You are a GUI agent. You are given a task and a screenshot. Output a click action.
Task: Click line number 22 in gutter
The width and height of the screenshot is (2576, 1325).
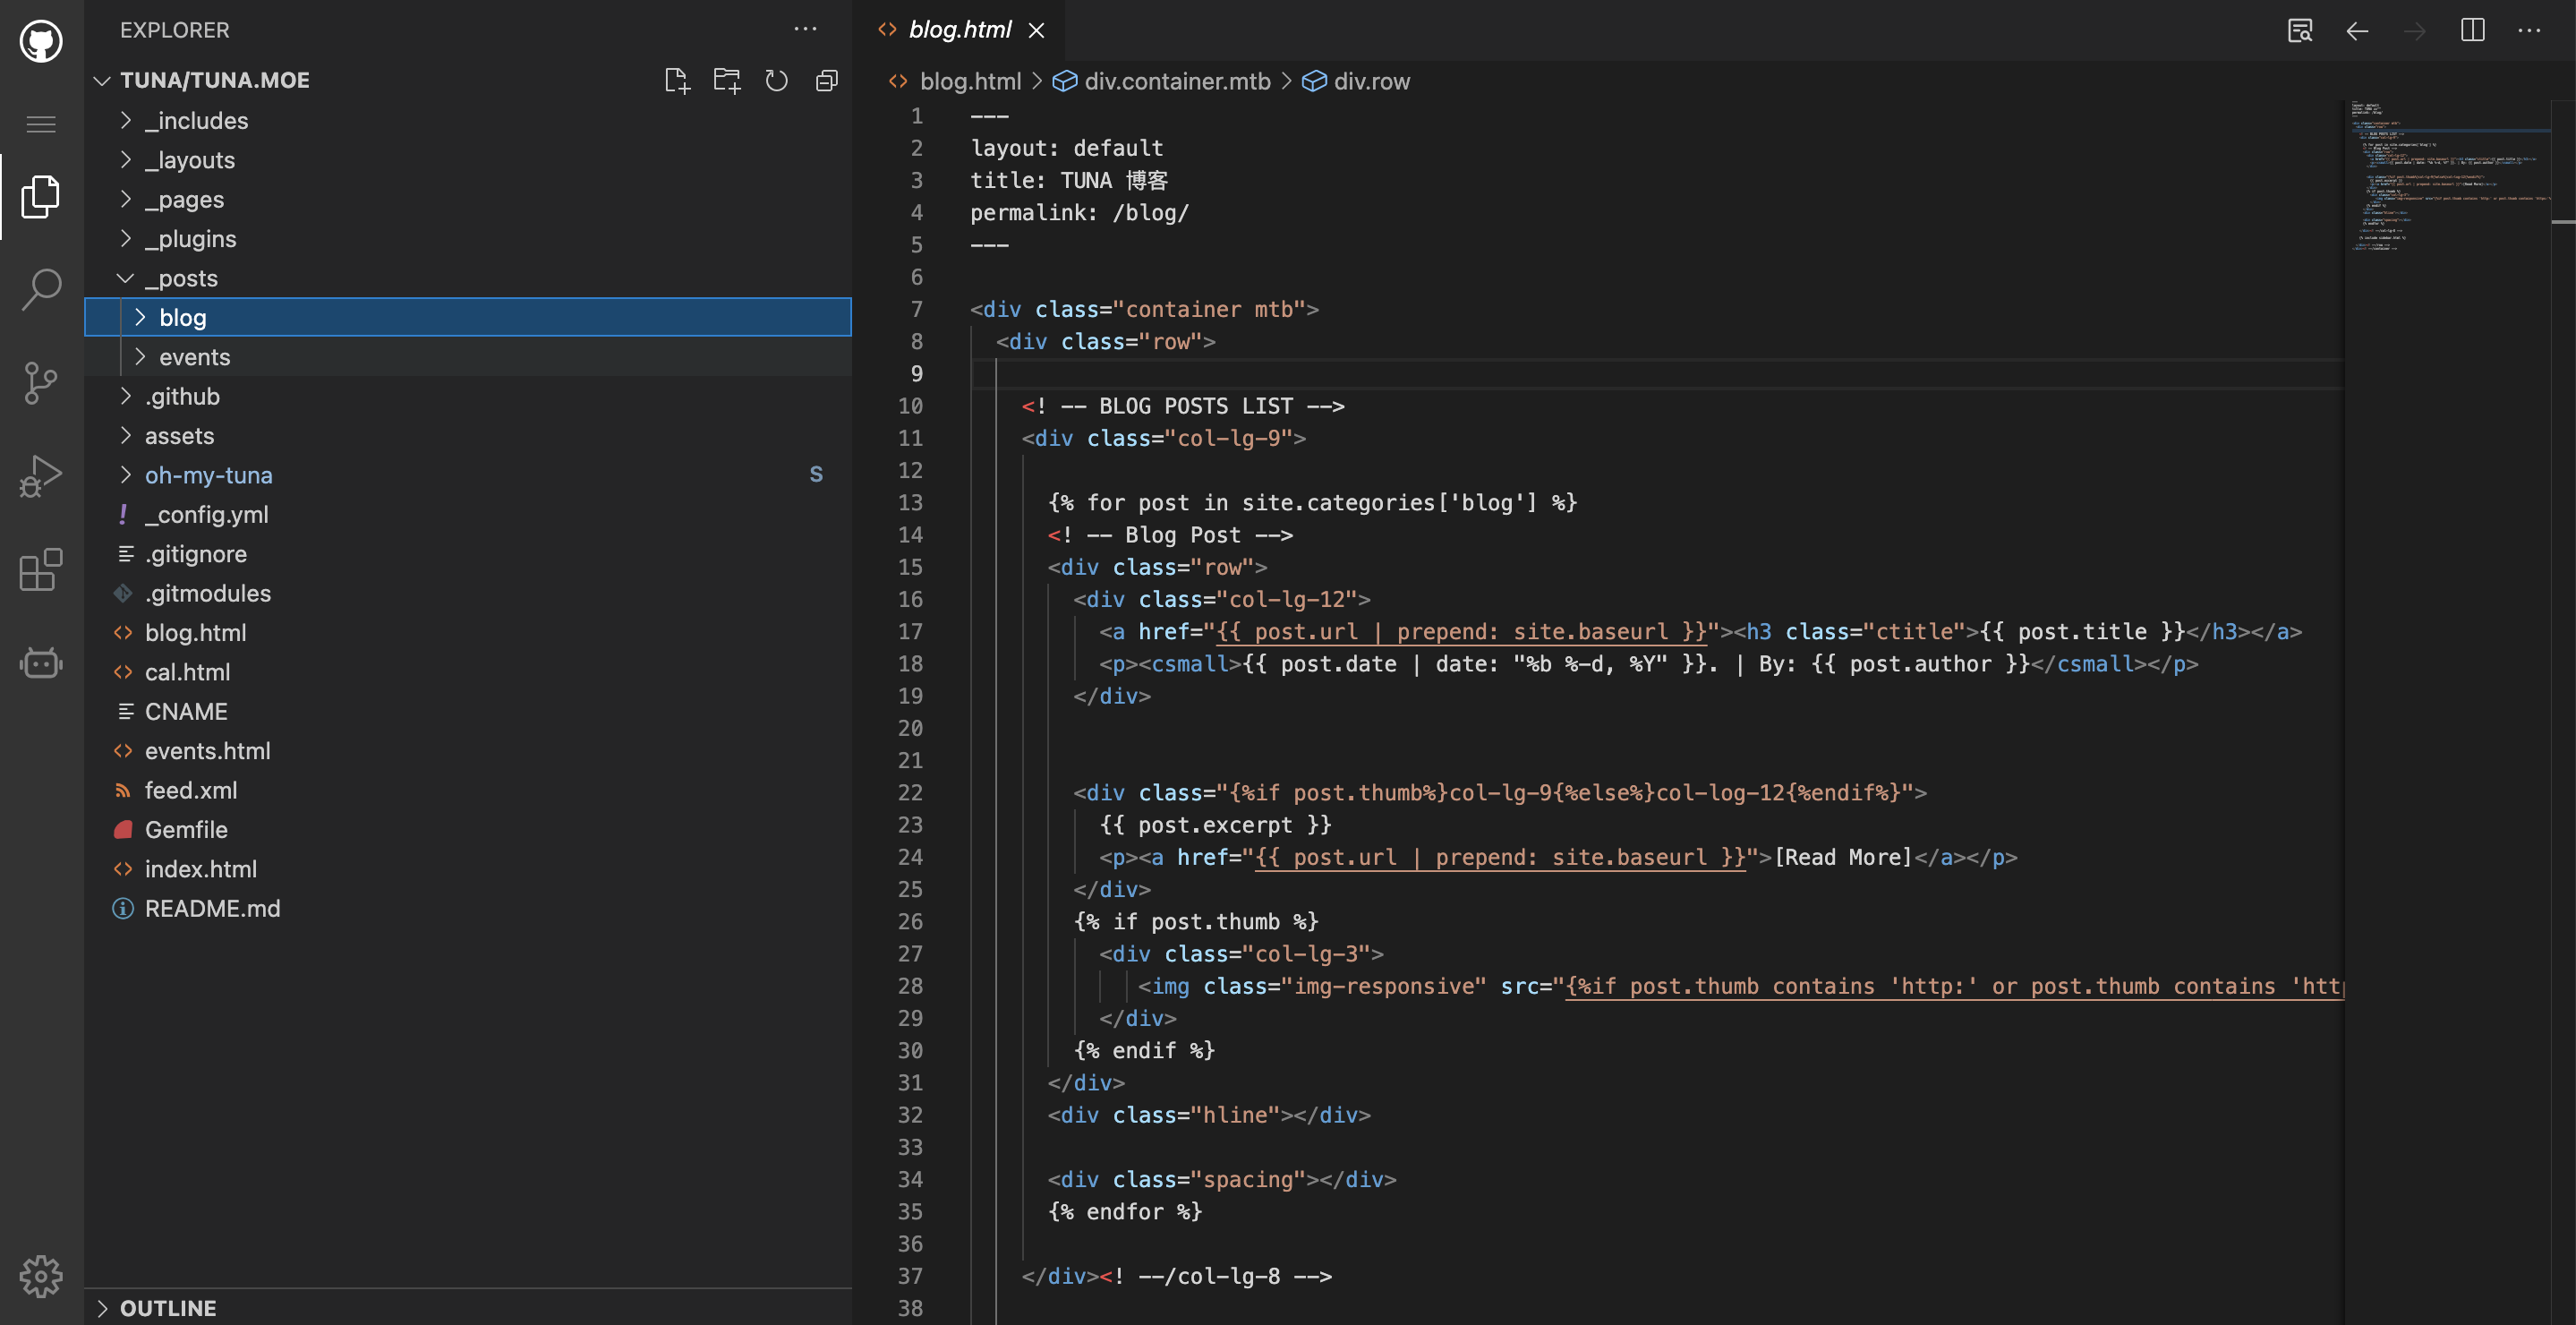(910, 793)
